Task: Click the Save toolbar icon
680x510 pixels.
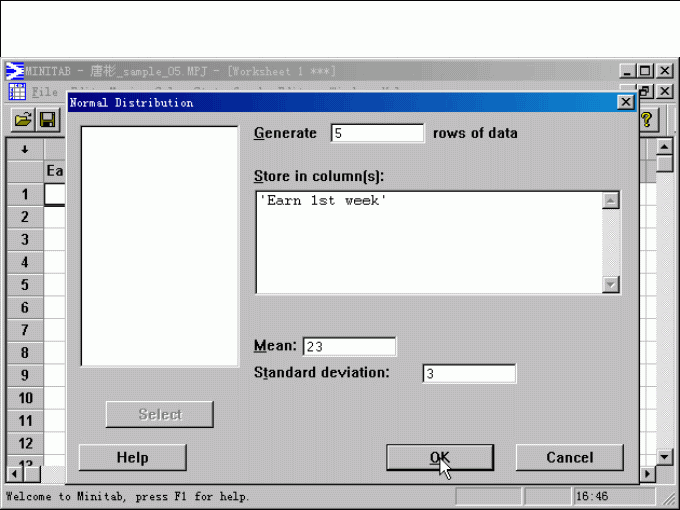Action: (x=47, y=120)
